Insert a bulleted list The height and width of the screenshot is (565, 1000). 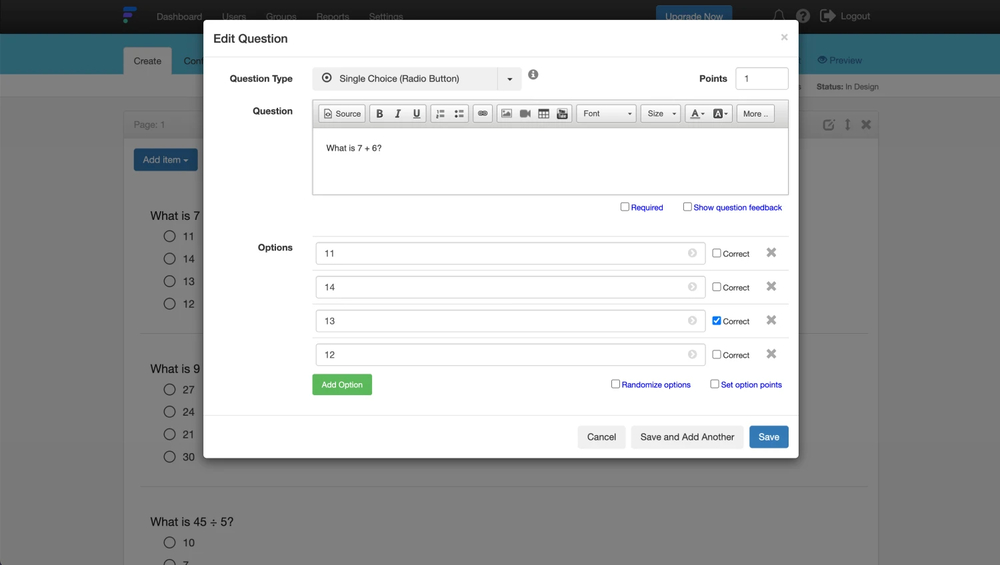click(459, 114)
